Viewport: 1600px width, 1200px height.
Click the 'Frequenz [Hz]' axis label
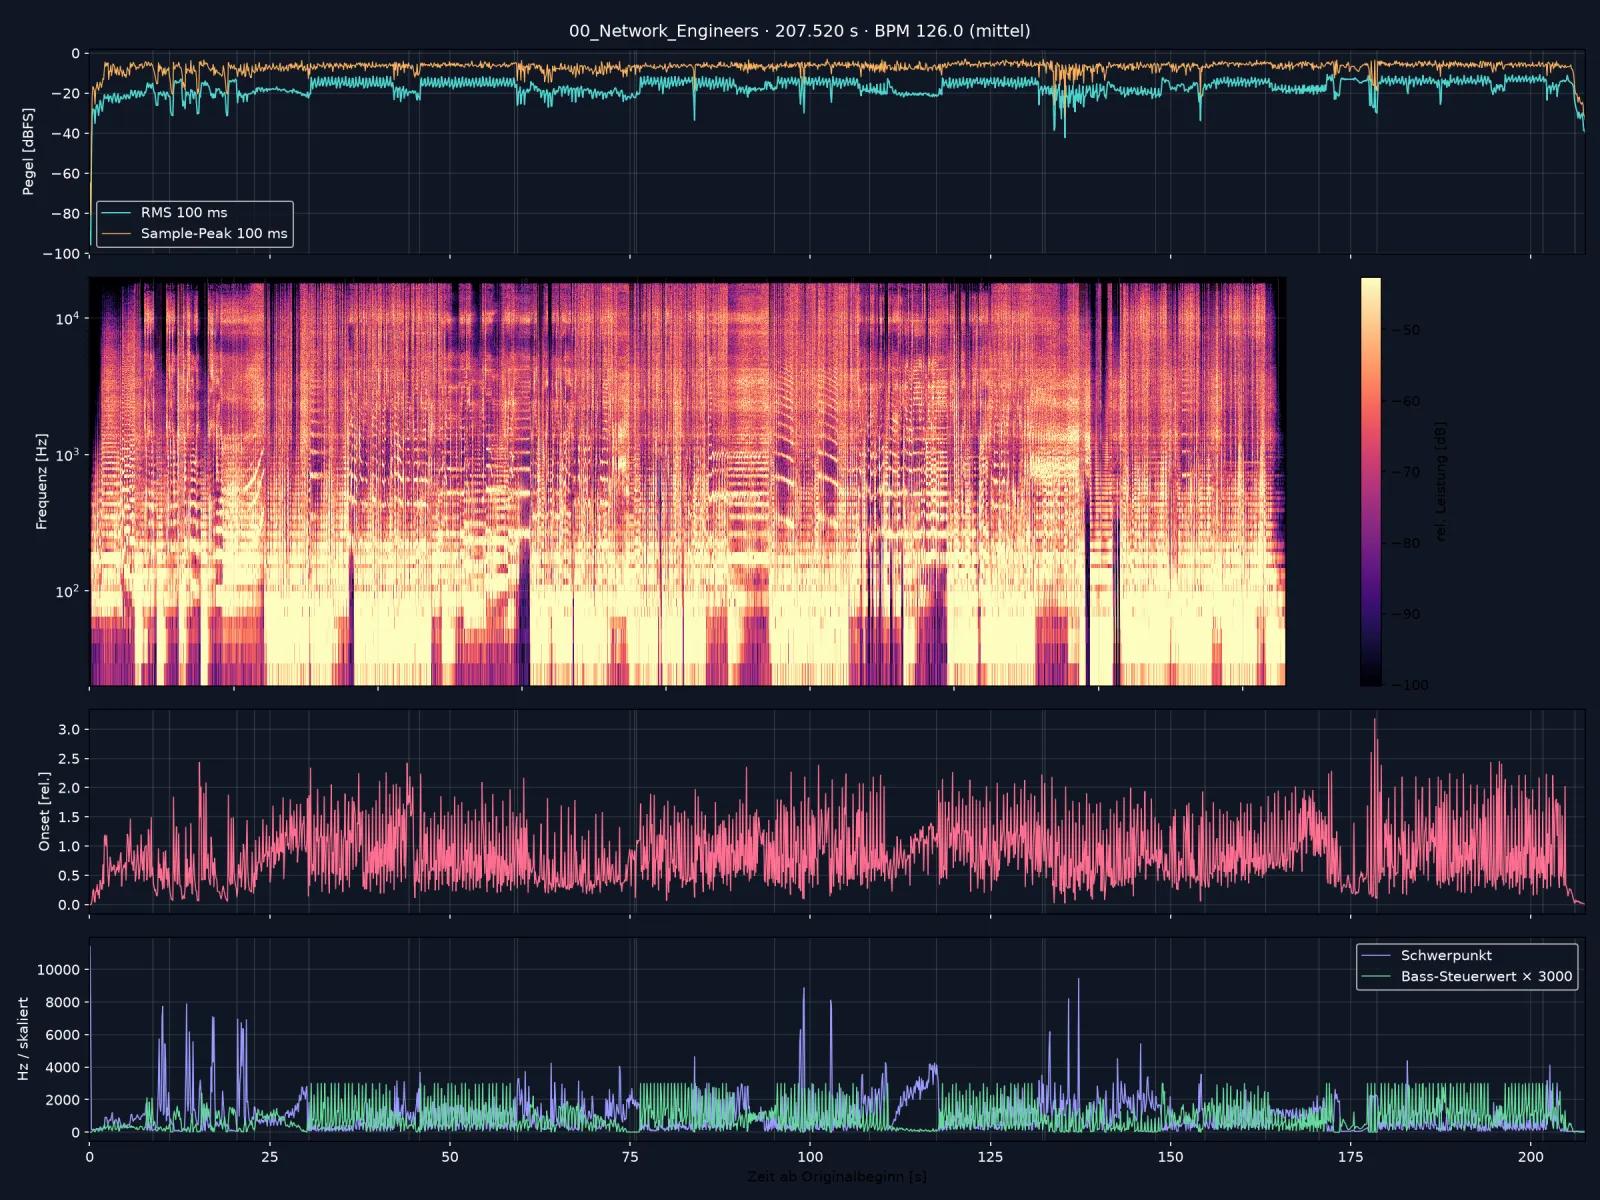click(41, 481)
